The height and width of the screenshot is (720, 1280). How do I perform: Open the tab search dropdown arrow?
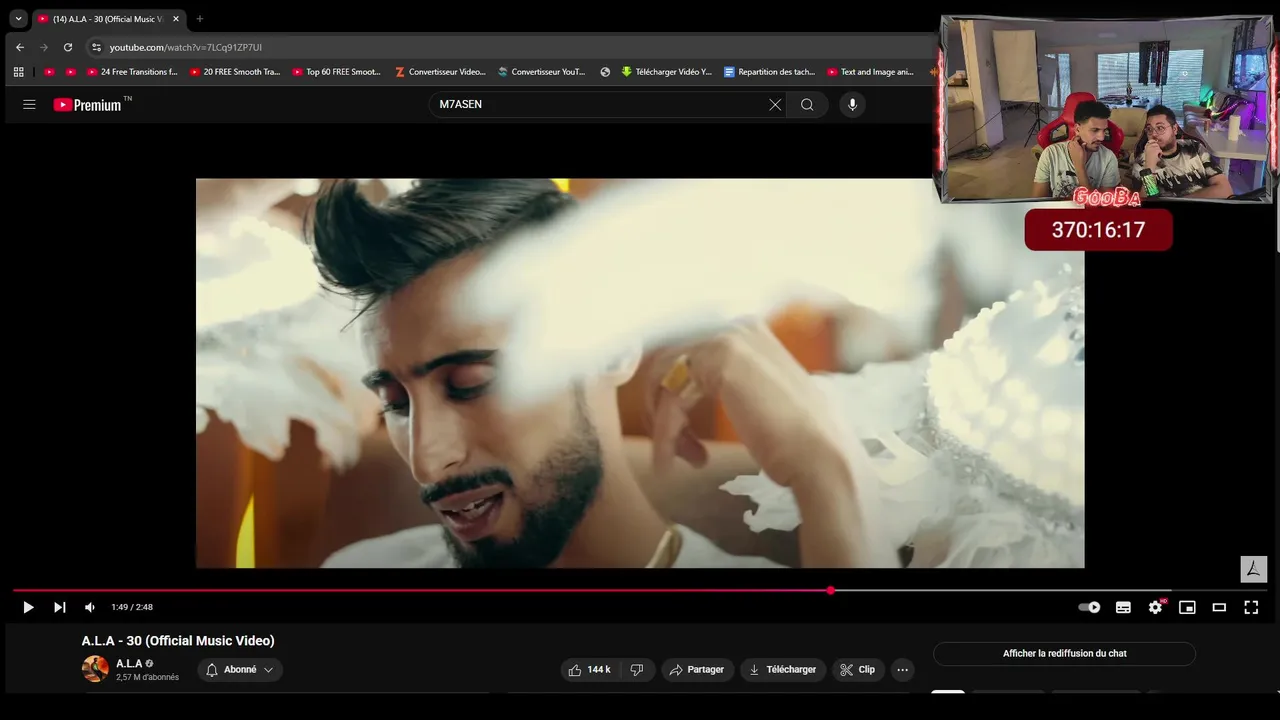point(18,18)
